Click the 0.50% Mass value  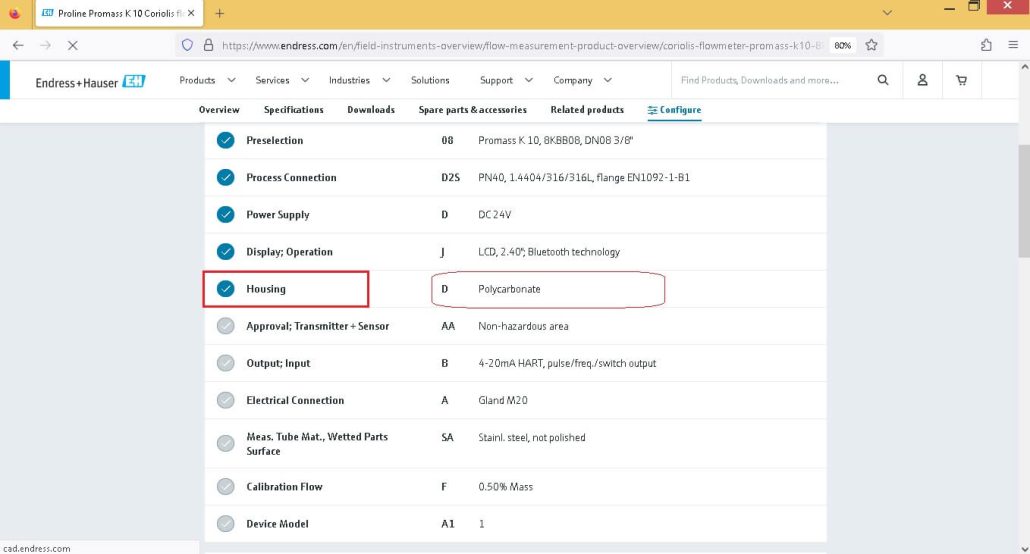[505, 487]
